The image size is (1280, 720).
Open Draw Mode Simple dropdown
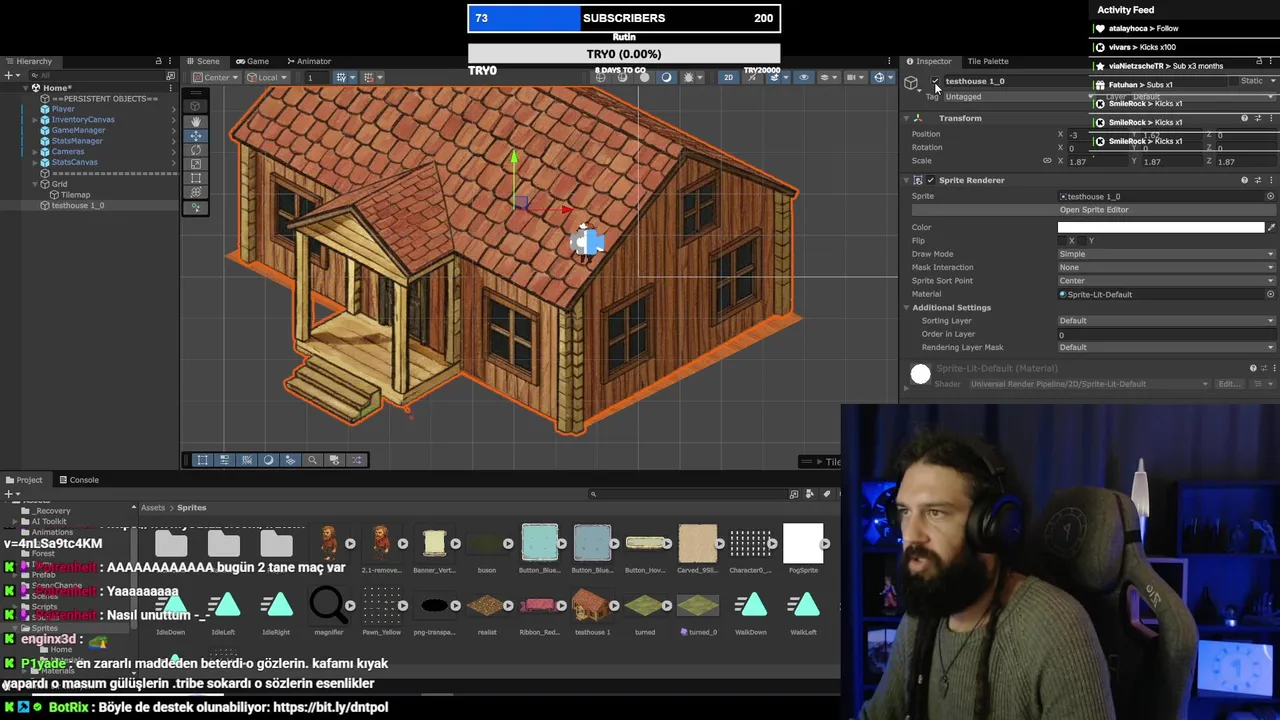click(1166, 254)
